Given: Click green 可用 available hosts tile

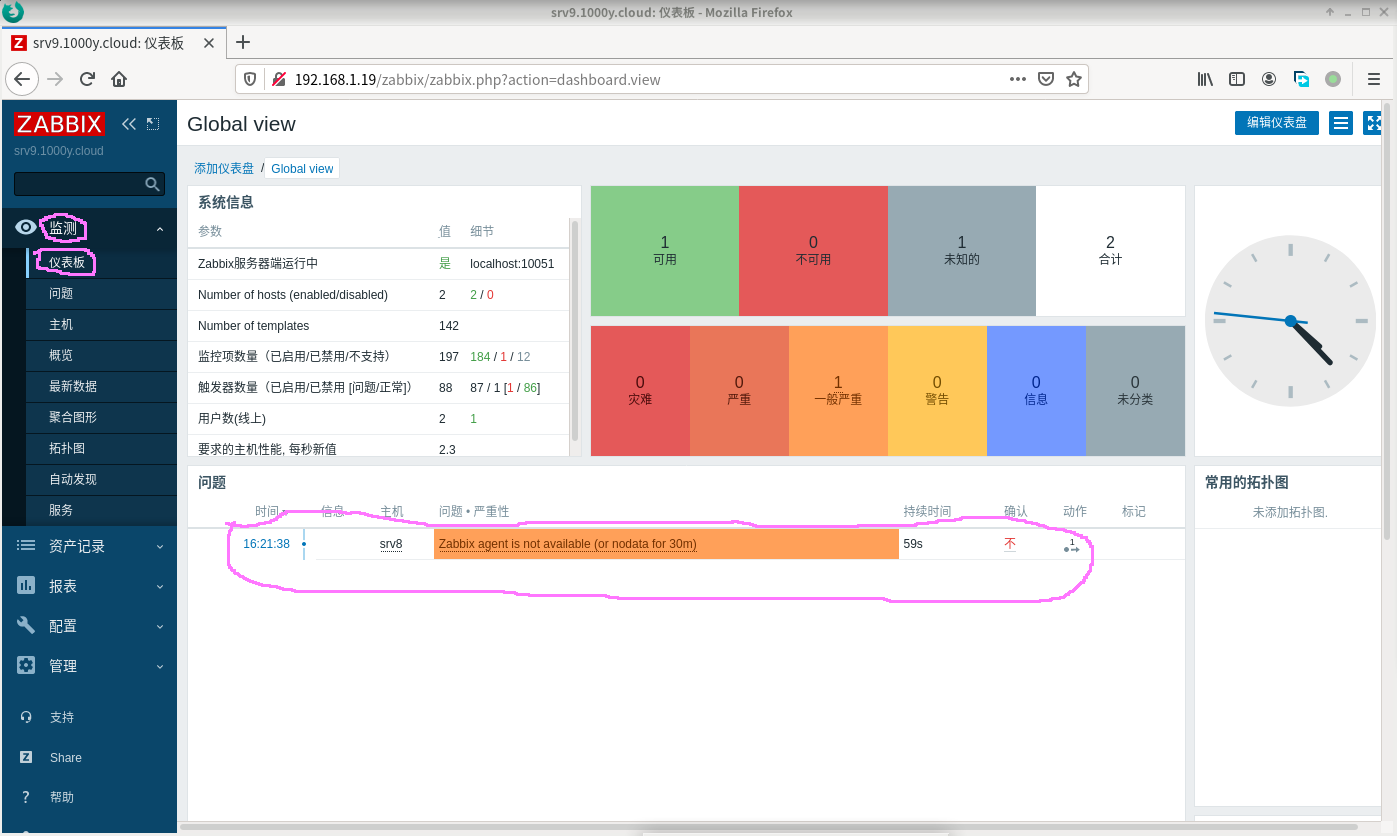Looking at the screenshot, I should point(665,251).
